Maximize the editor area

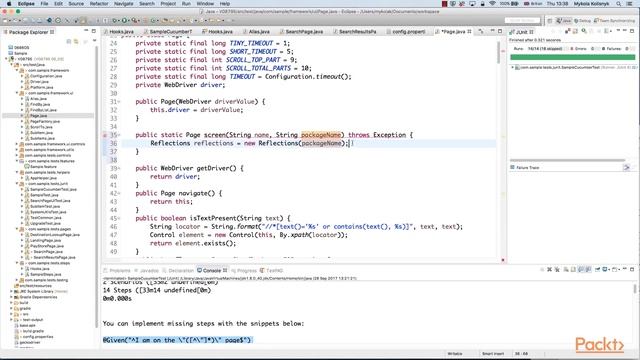click(500, 31)
